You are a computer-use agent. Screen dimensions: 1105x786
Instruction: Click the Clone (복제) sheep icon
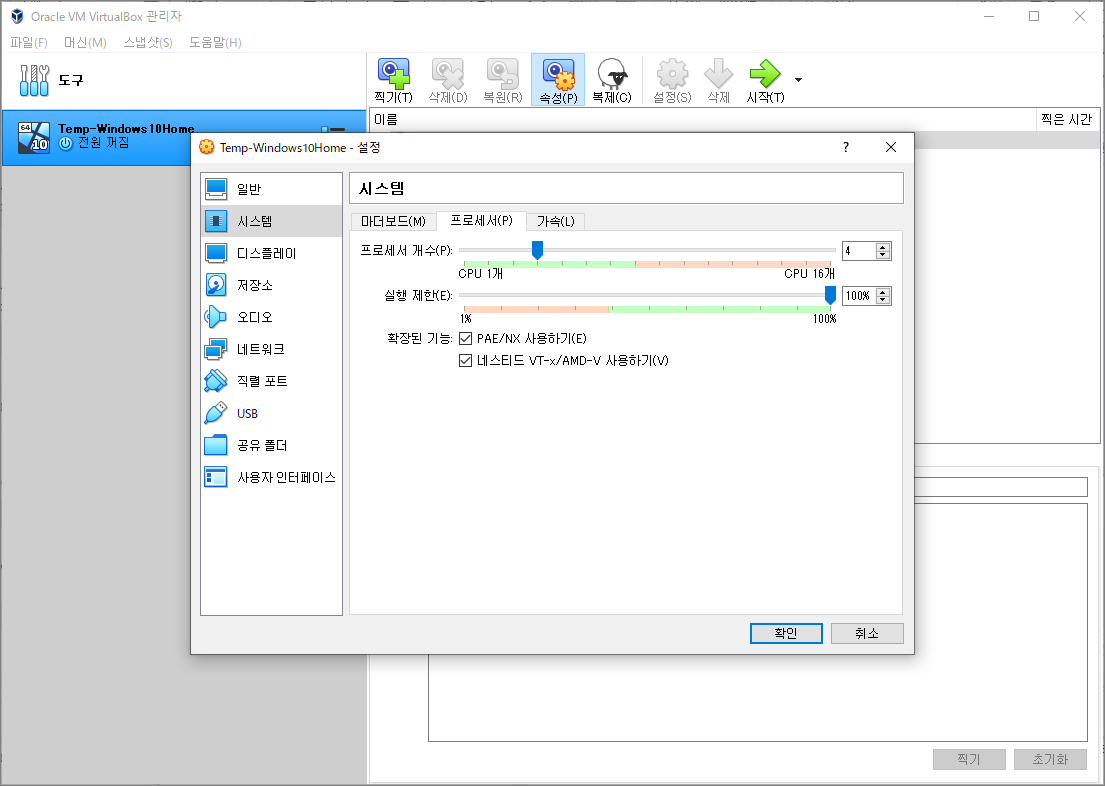pyautogui.click(x=612, y=73)
